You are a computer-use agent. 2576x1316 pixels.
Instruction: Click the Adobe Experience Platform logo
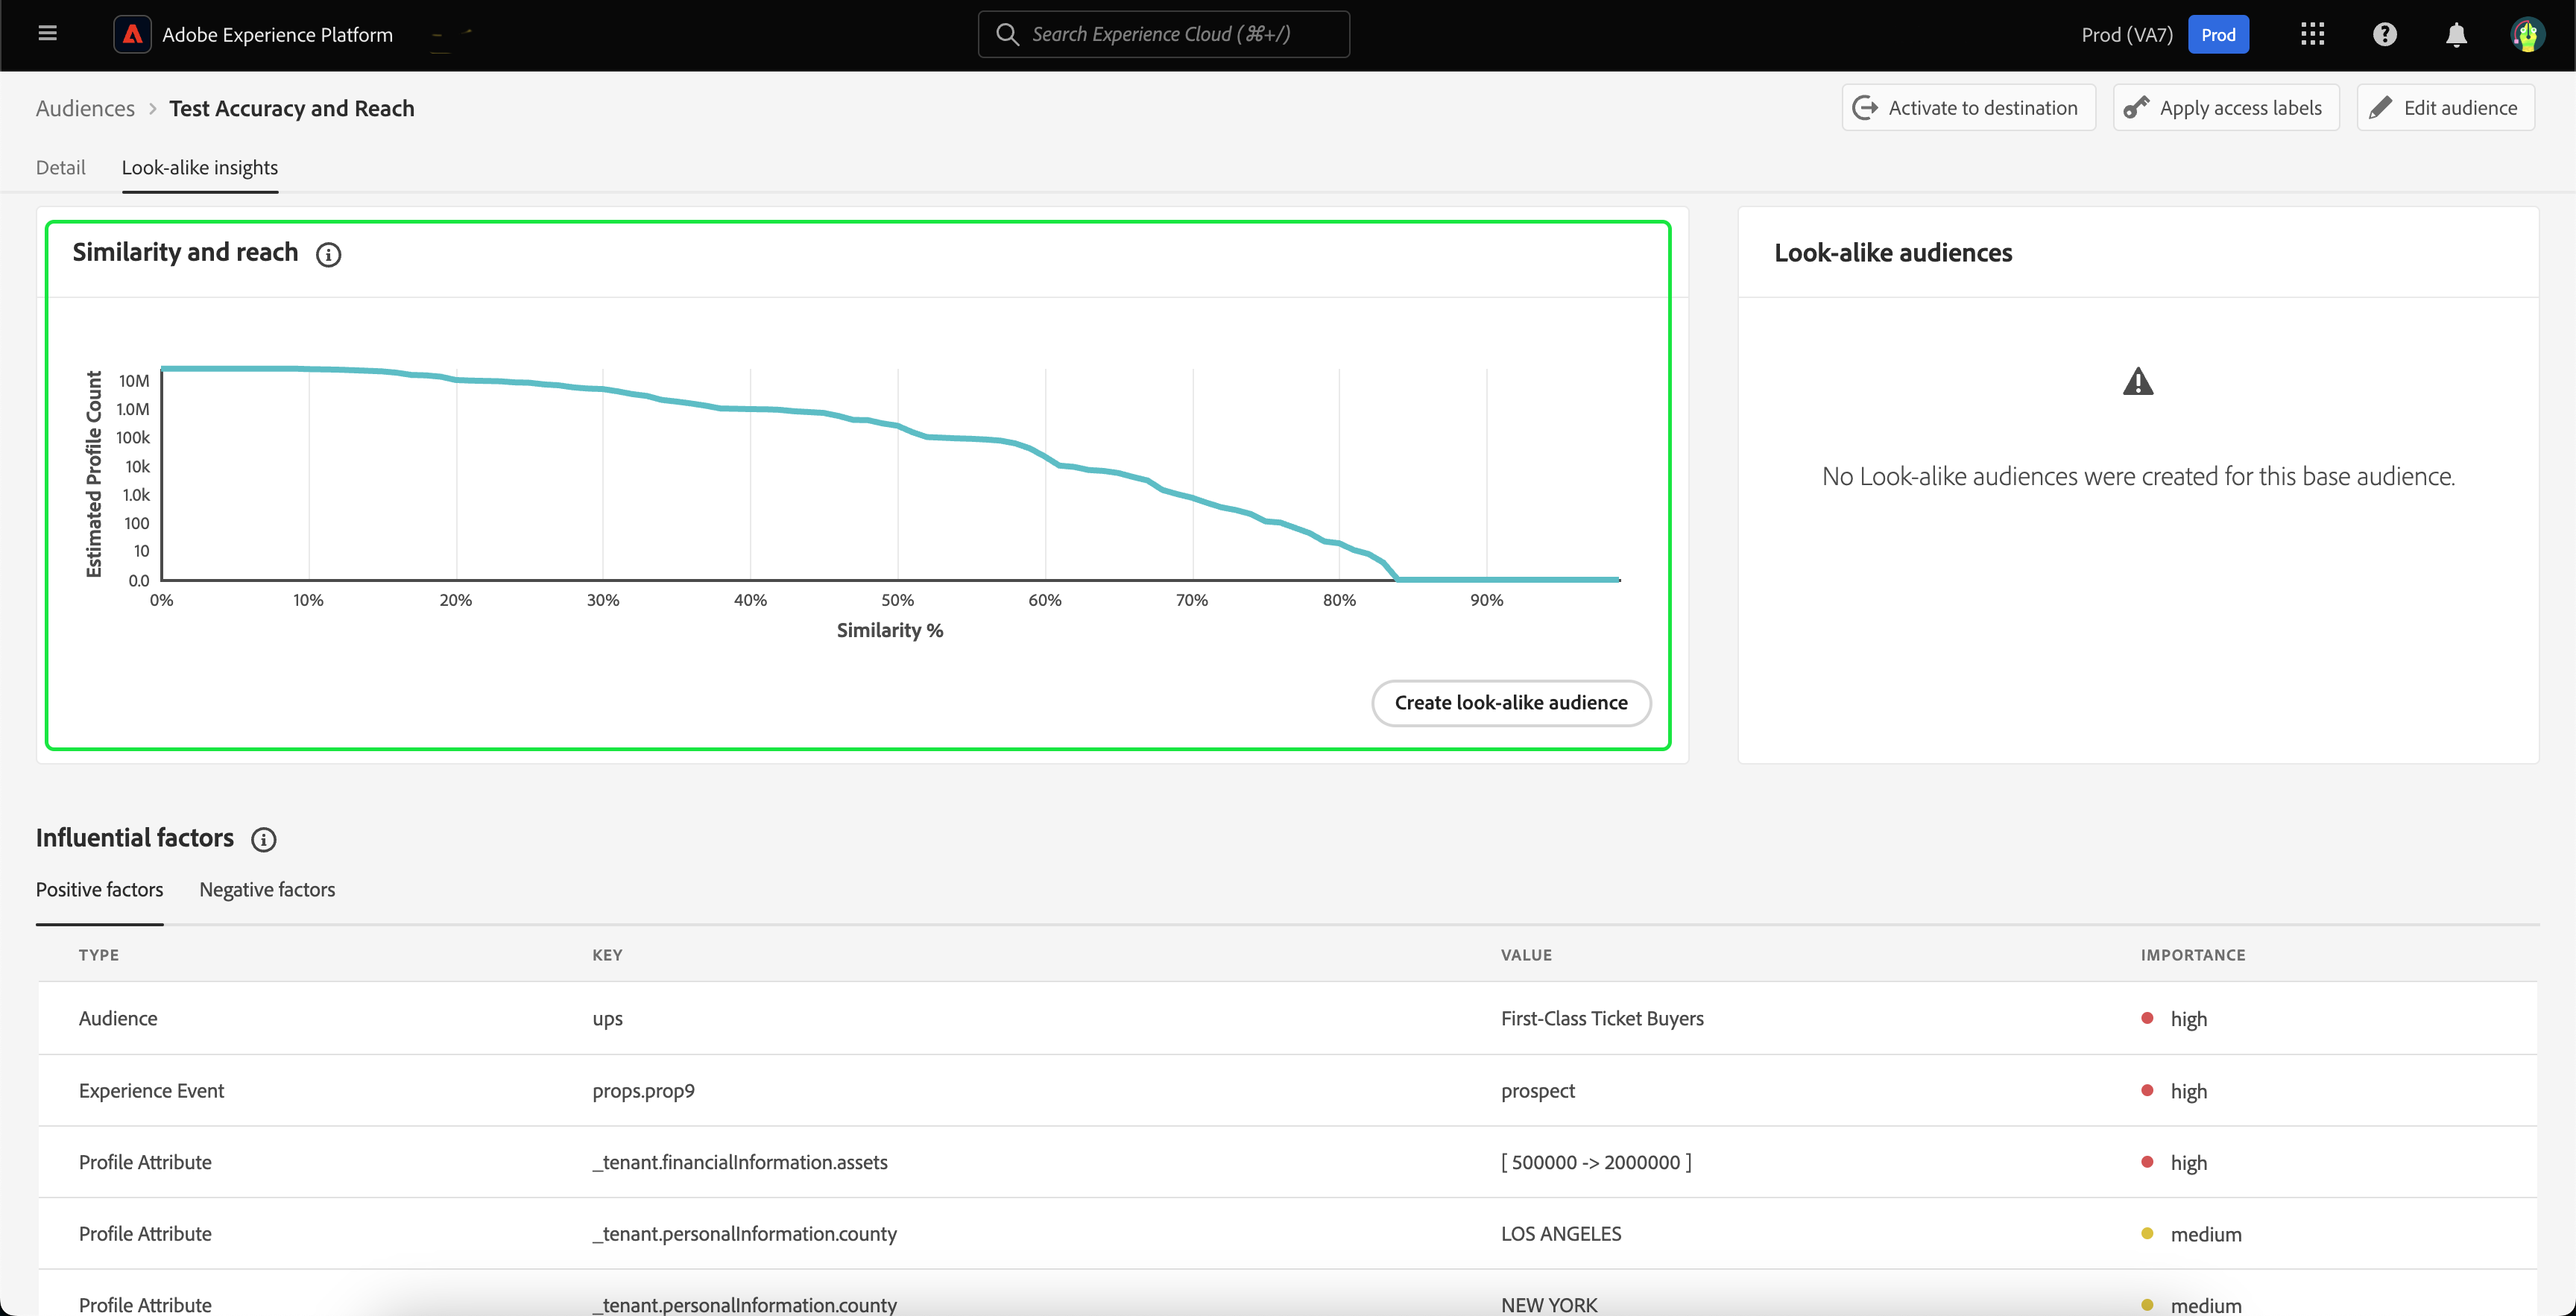point(132,34)
